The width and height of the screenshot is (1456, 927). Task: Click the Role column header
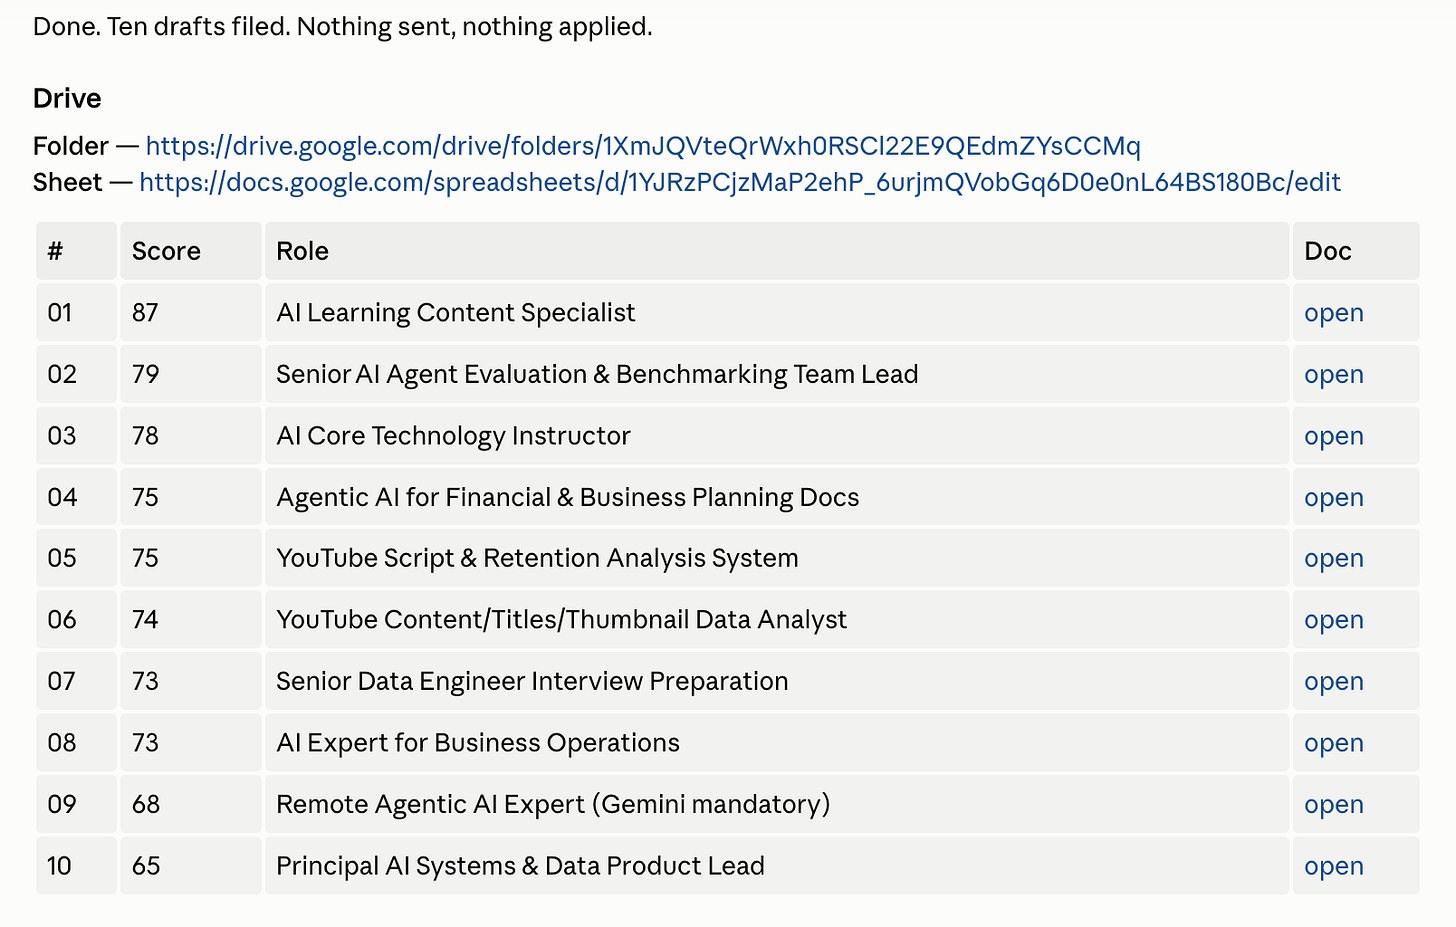[777, 251]
